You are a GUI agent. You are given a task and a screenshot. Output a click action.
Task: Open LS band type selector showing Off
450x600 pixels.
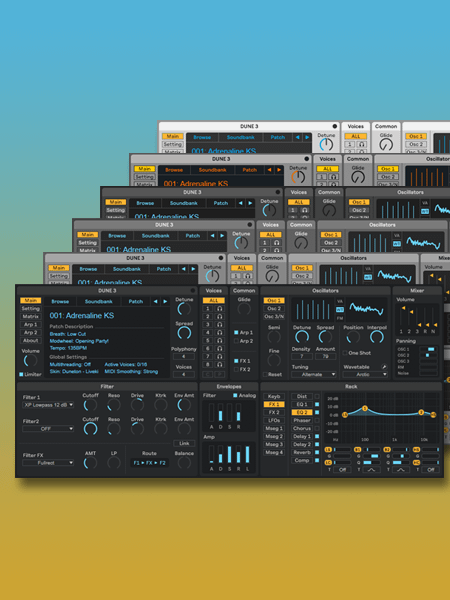[x=342, y=470]
